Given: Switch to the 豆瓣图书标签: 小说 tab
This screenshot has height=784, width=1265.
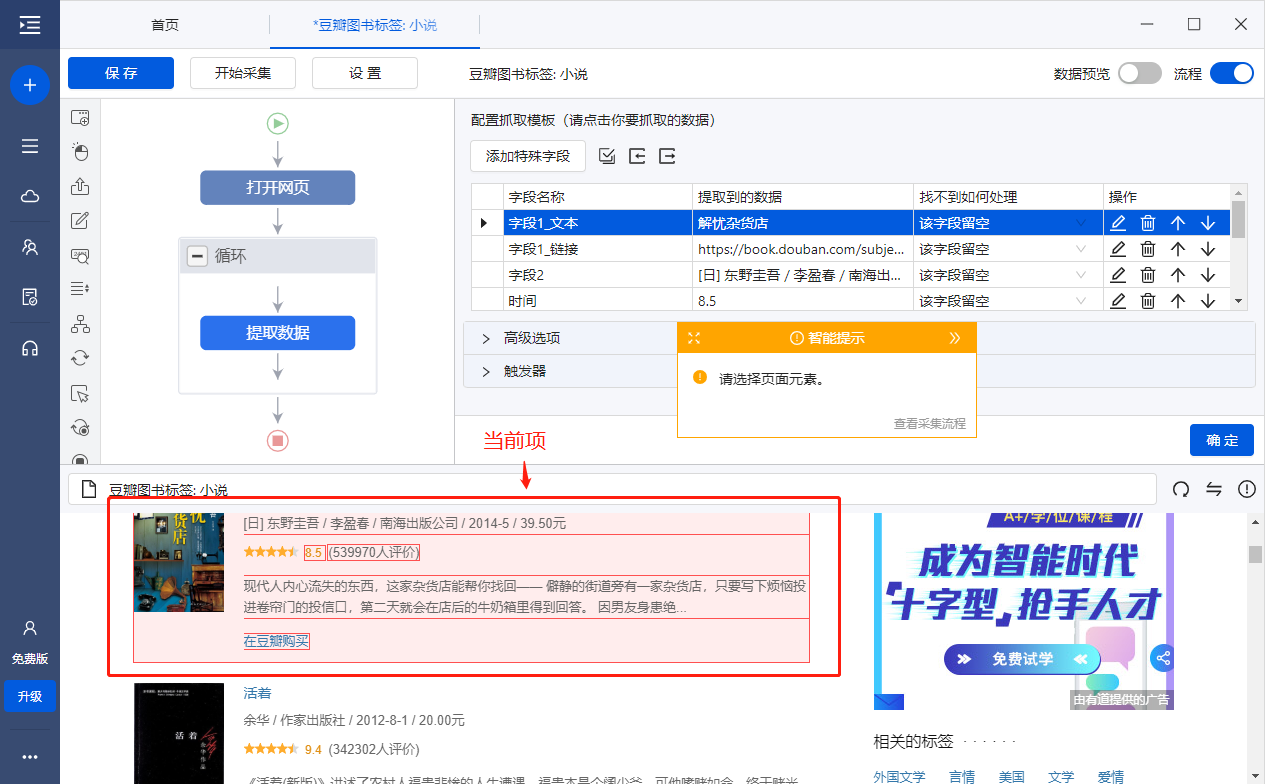Looking at the screenshot, I should (375, 25).
